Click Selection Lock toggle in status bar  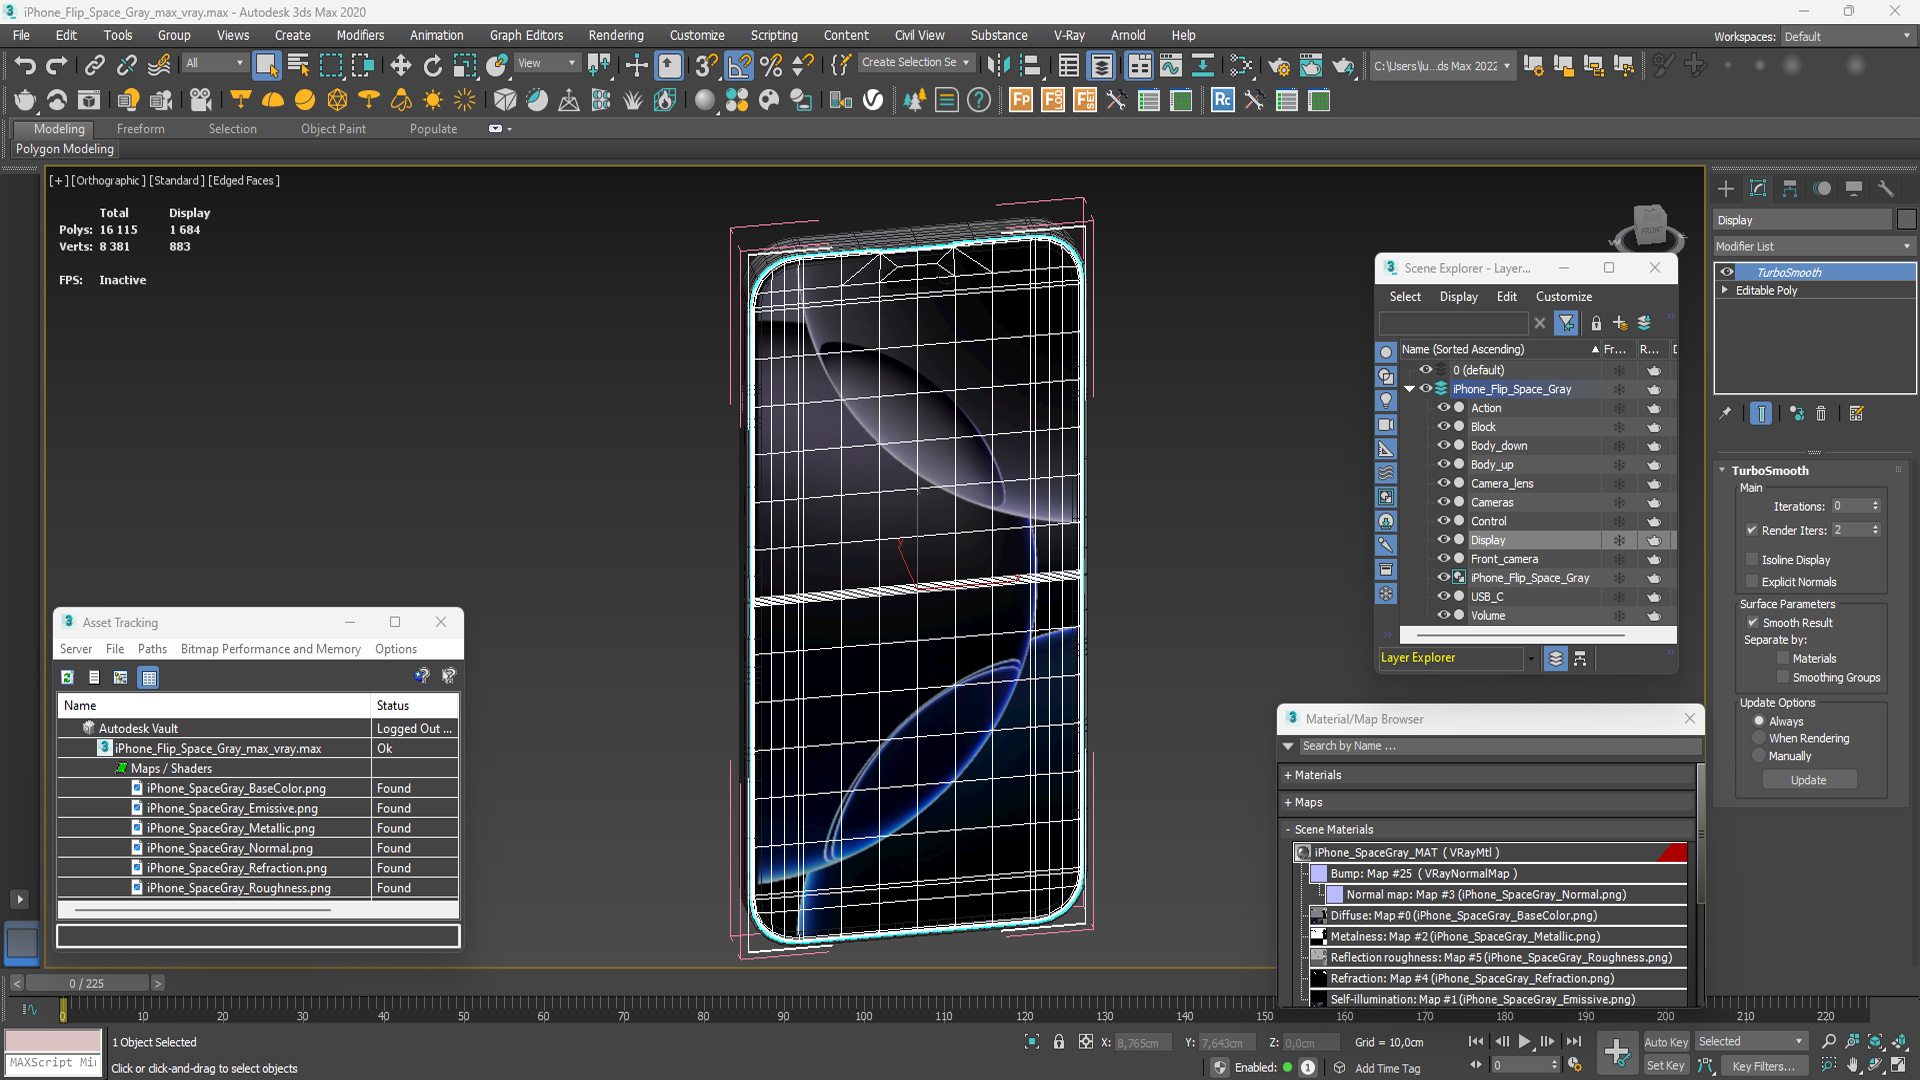point(1059,1042)
